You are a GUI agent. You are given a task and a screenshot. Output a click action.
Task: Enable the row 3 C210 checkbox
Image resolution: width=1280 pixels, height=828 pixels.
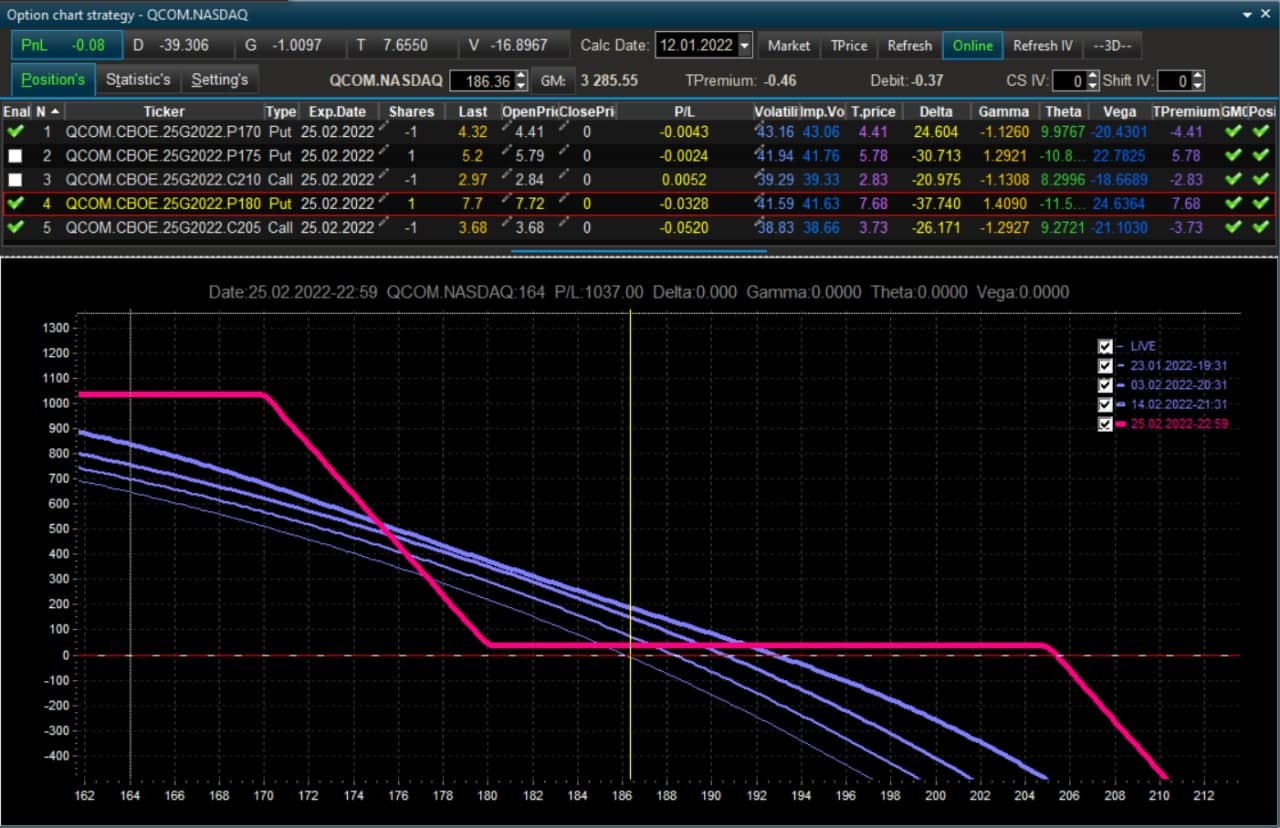[x=15, y=180]
